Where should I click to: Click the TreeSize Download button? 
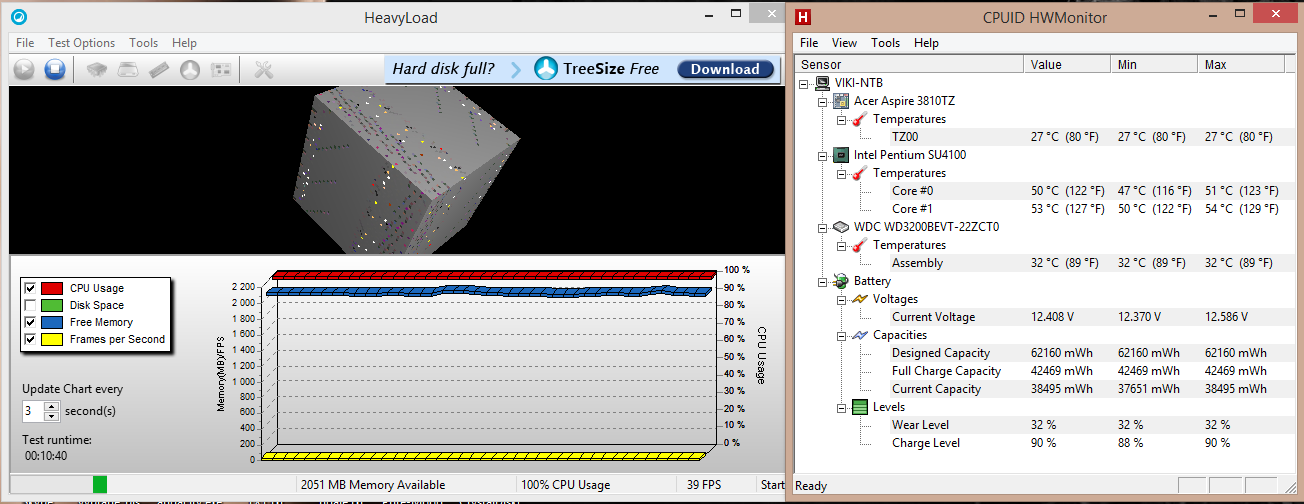point(725,69)
